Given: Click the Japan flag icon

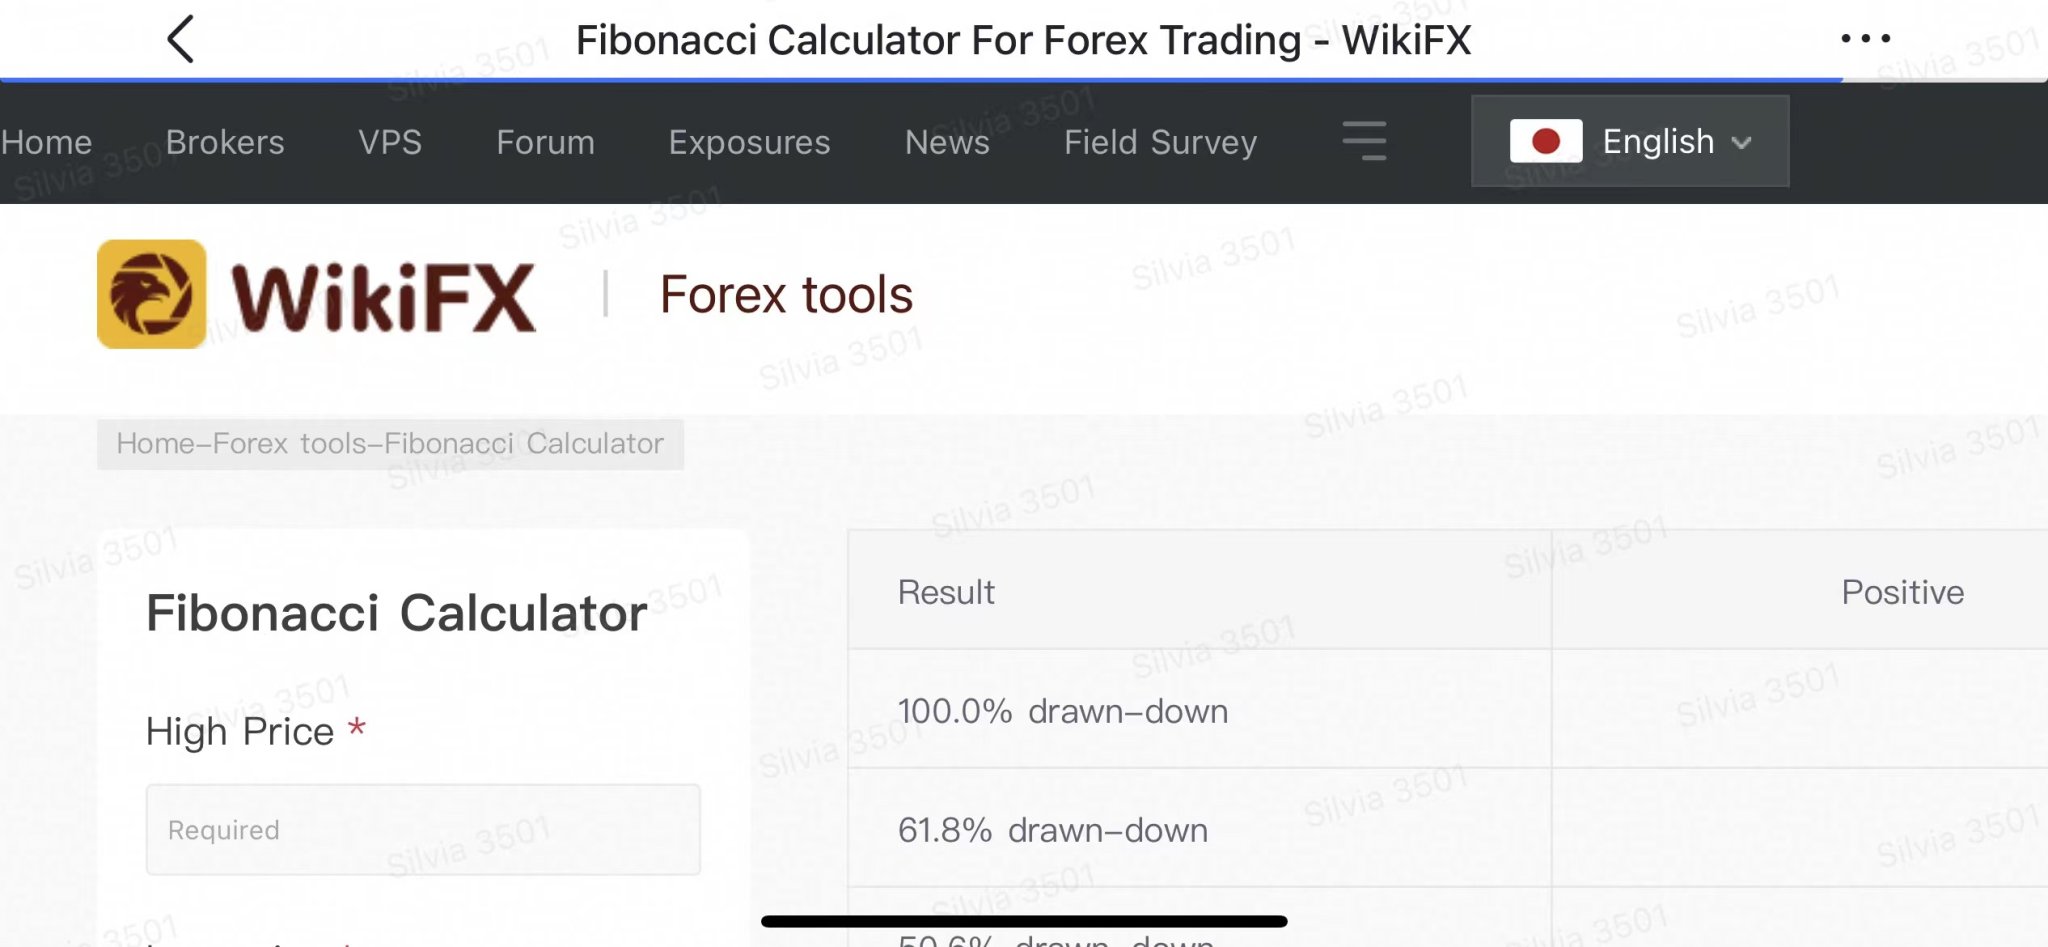Looking at the screenshot, I should pyautogui.click(x=1546, y=141).
